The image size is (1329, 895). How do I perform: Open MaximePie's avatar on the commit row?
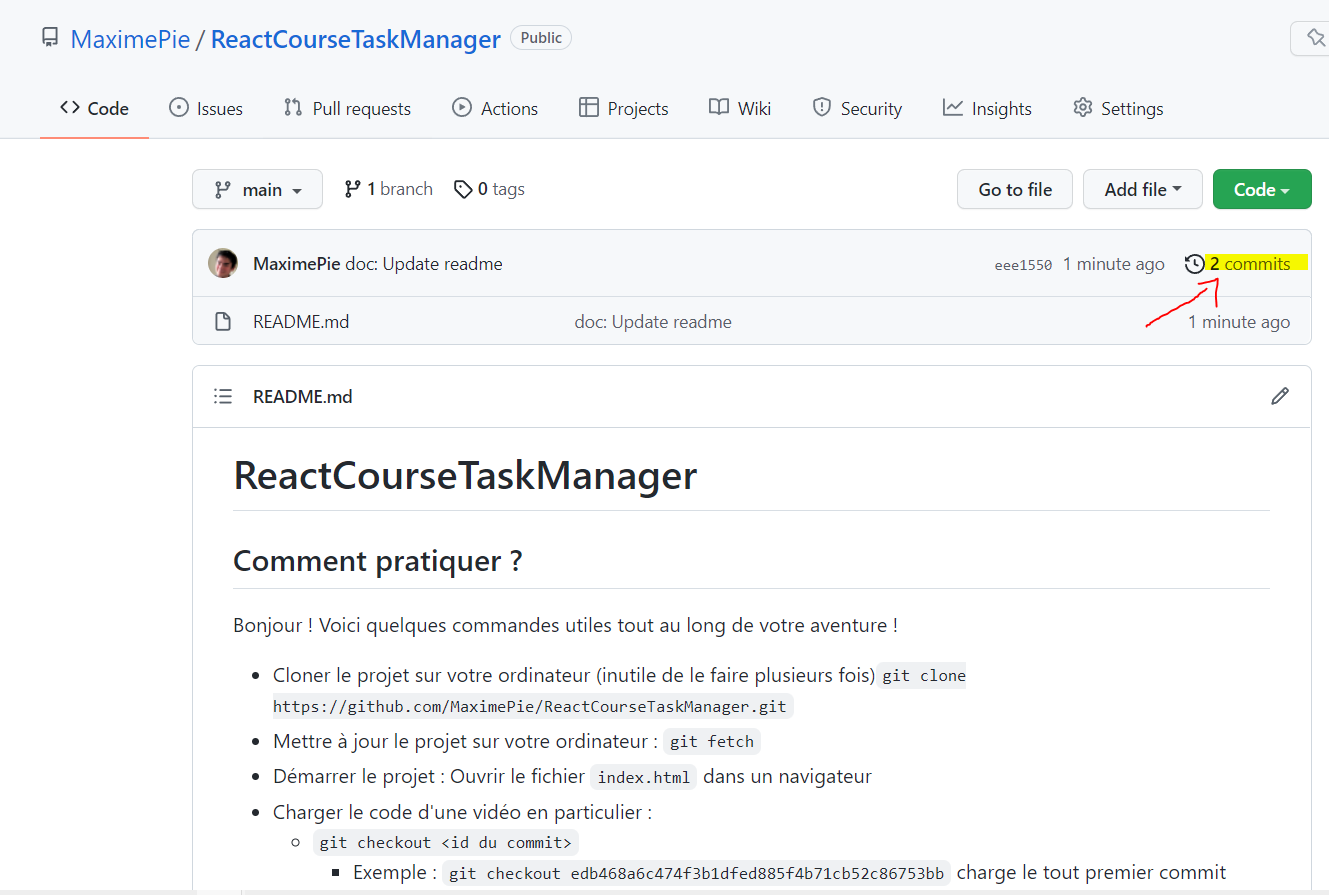point(223,263)
